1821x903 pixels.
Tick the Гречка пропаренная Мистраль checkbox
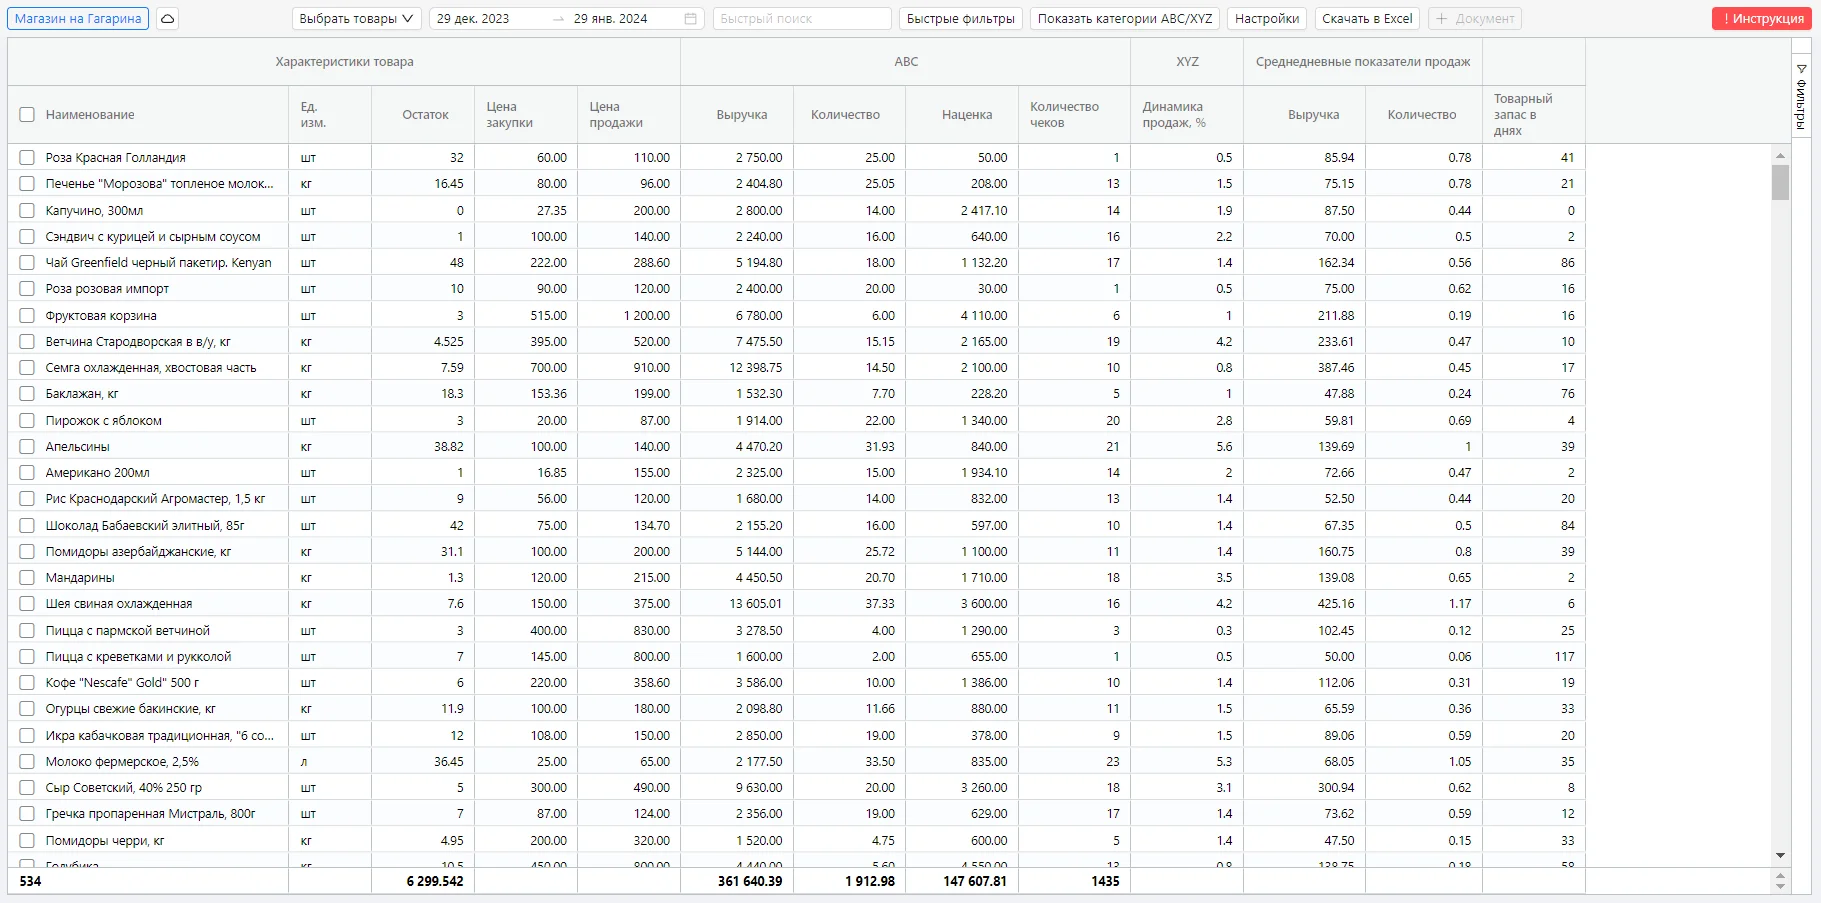pos(27,814)
